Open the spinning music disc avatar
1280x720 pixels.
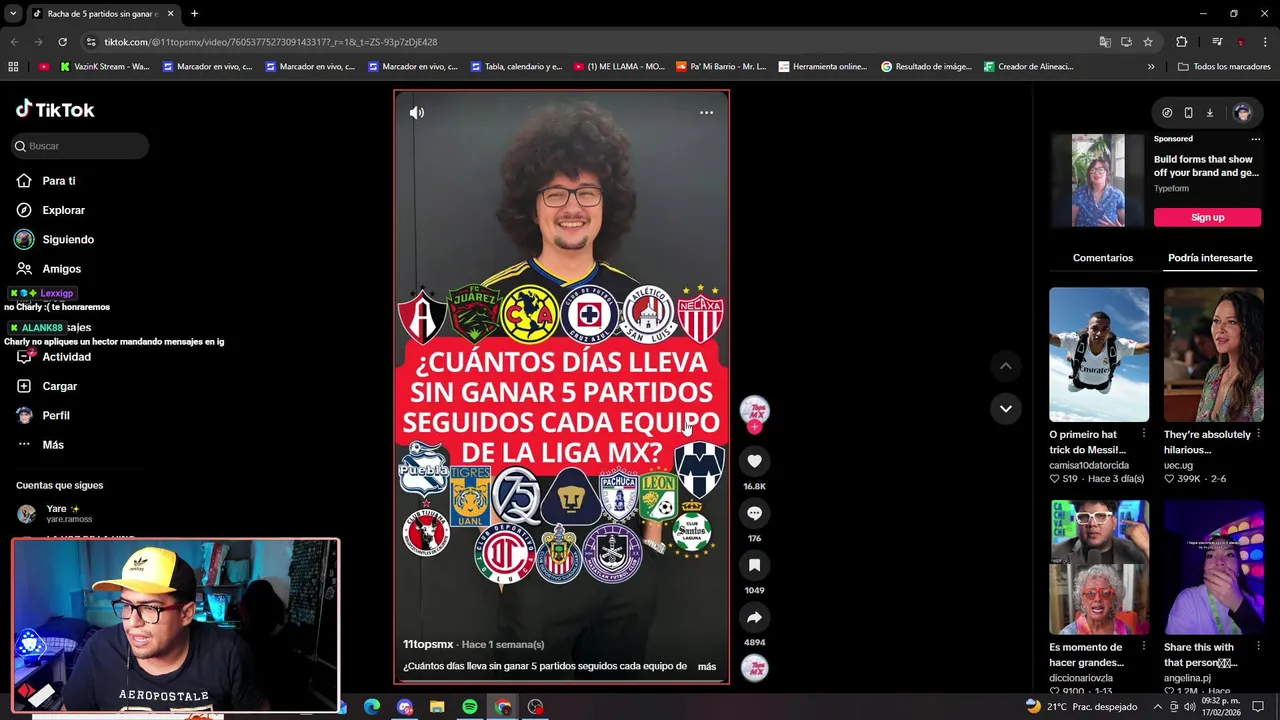pyautogui.click(x=754, y=667)
